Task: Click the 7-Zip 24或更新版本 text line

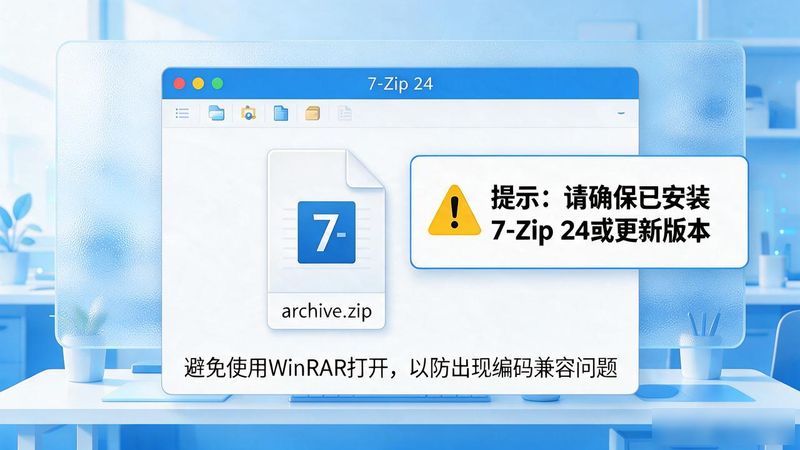Action: 601,231
